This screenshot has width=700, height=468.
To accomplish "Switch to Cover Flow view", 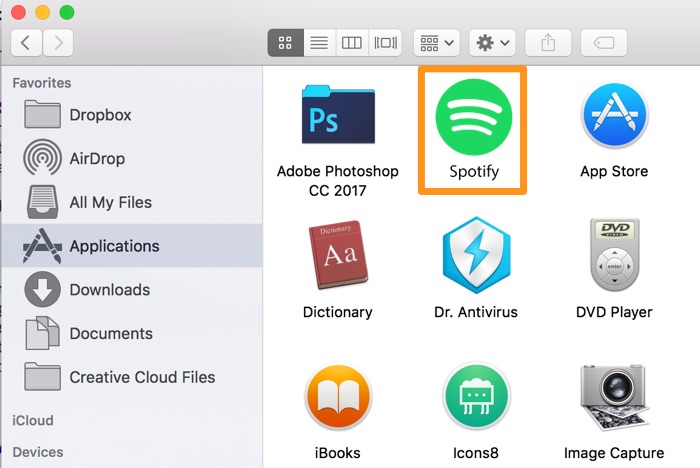I will coord(385,43).
